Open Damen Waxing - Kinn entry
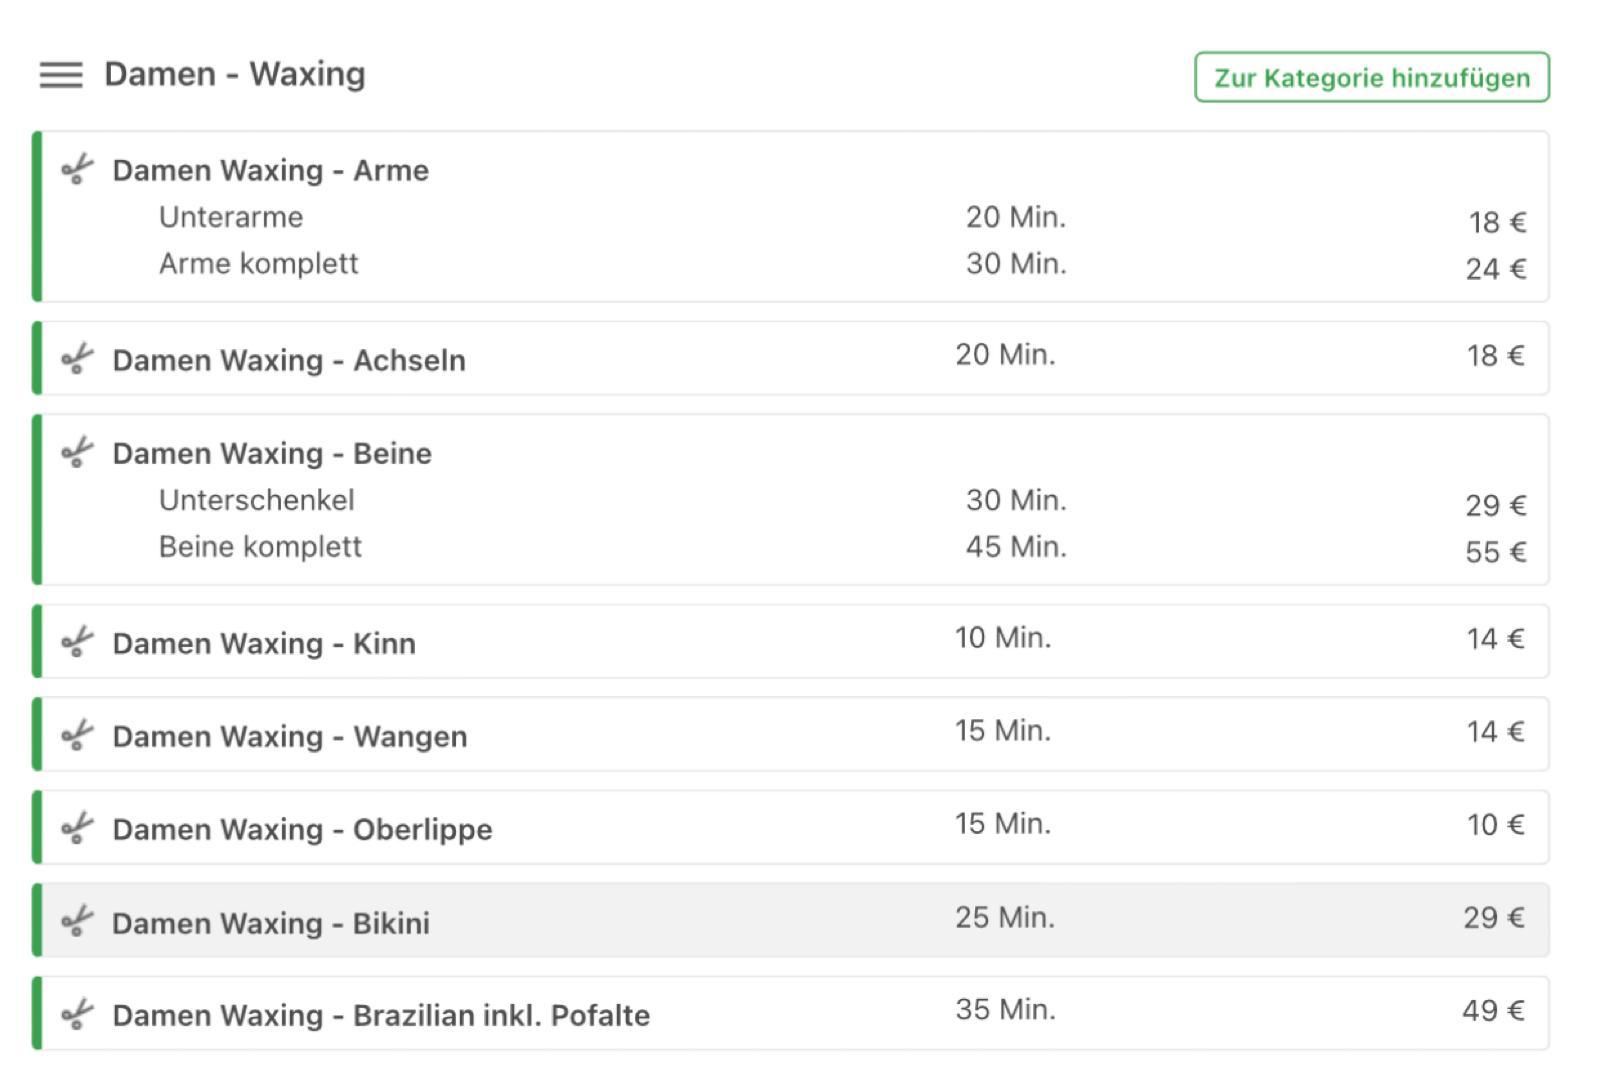 (x=791, y=641)
